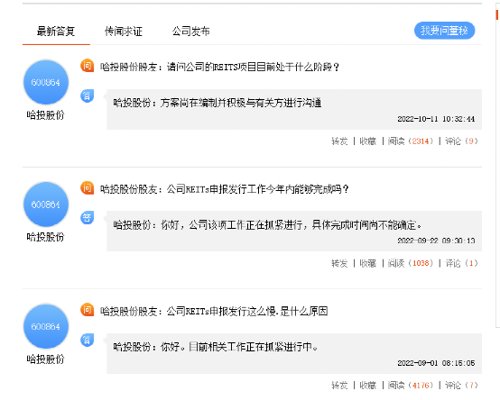500x400 pixels.
Task: Click the orange question icon of third post
Action: (87, 310)
